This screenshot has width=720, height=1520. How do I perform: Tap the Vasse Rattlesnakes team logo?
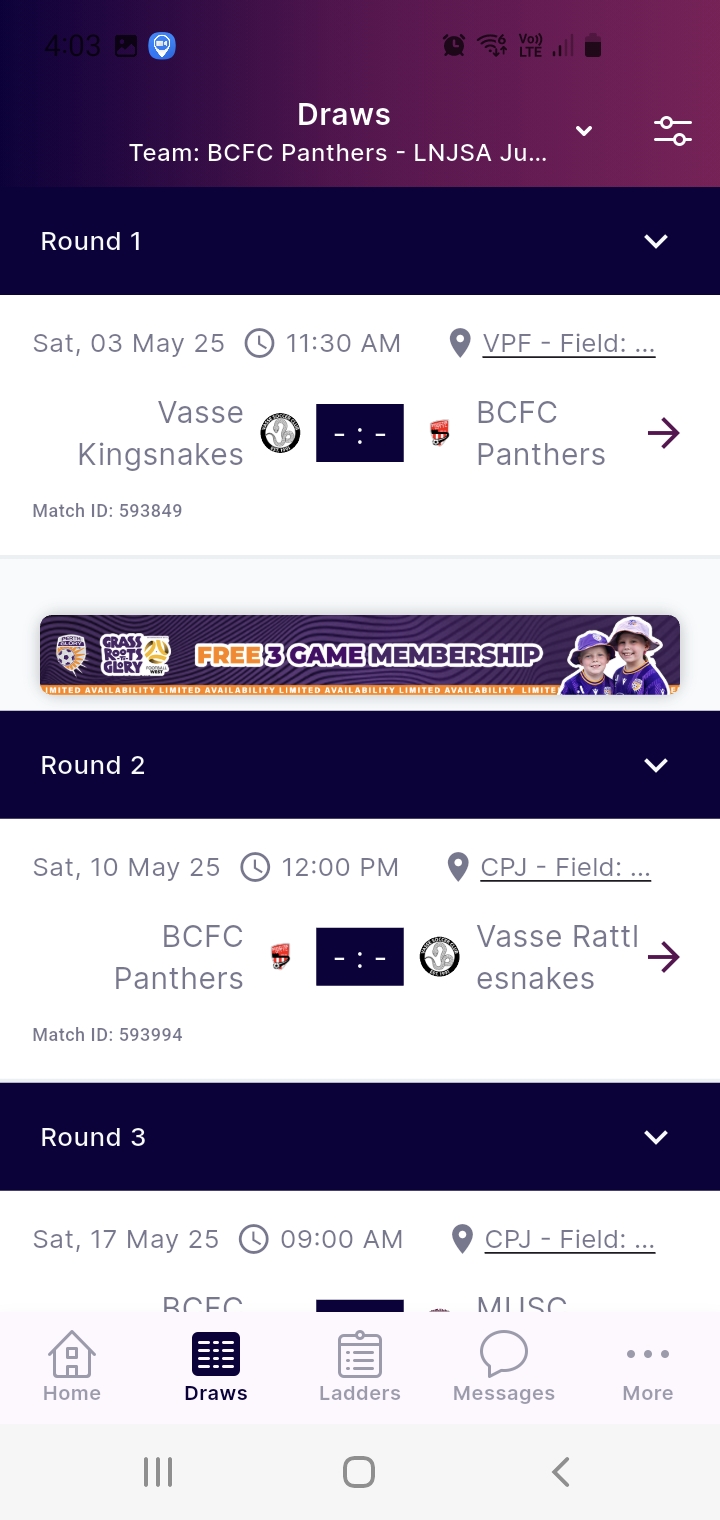click(439, 957)
